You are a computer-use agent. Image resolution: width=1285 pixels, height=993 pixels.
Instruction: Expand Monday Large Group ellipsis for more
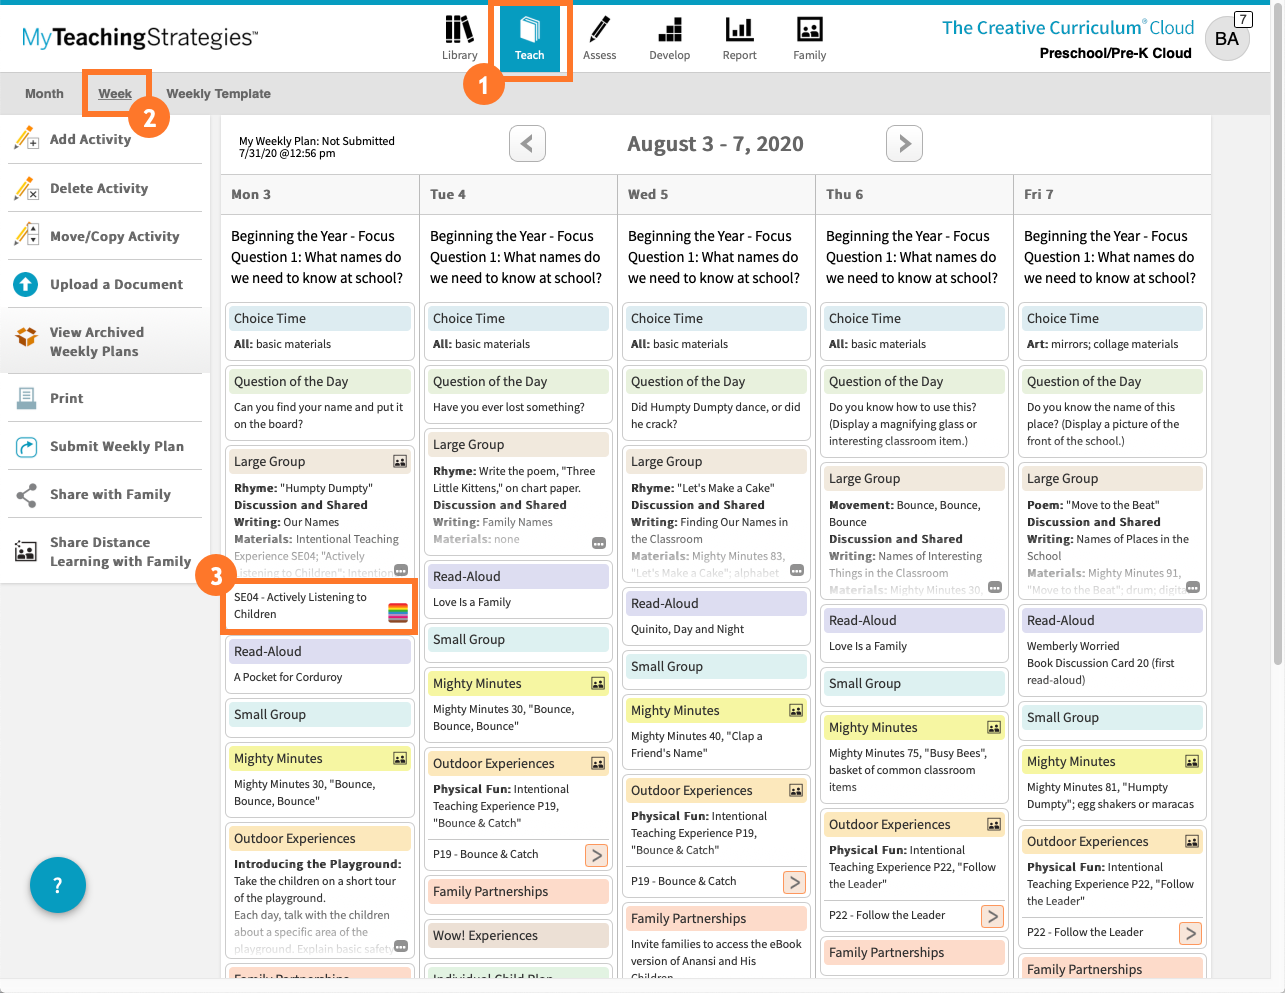click(x=401, y=570)
